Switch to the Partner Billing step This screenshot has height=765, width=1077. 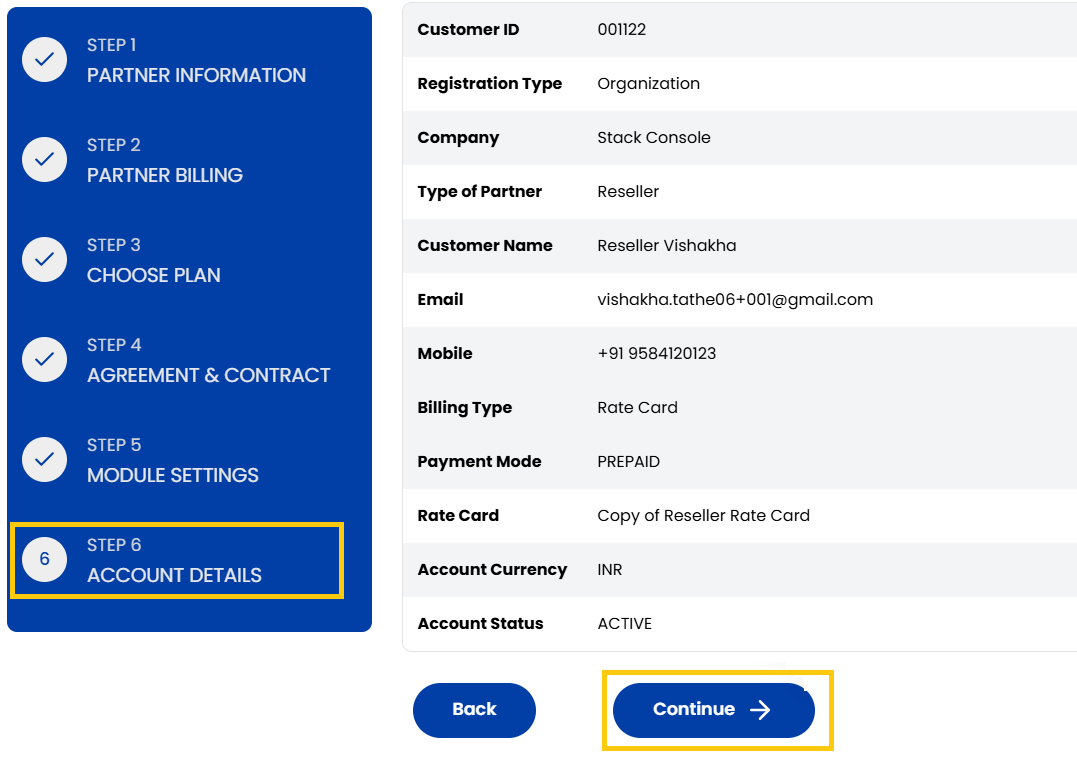click(x=164, y=175)
